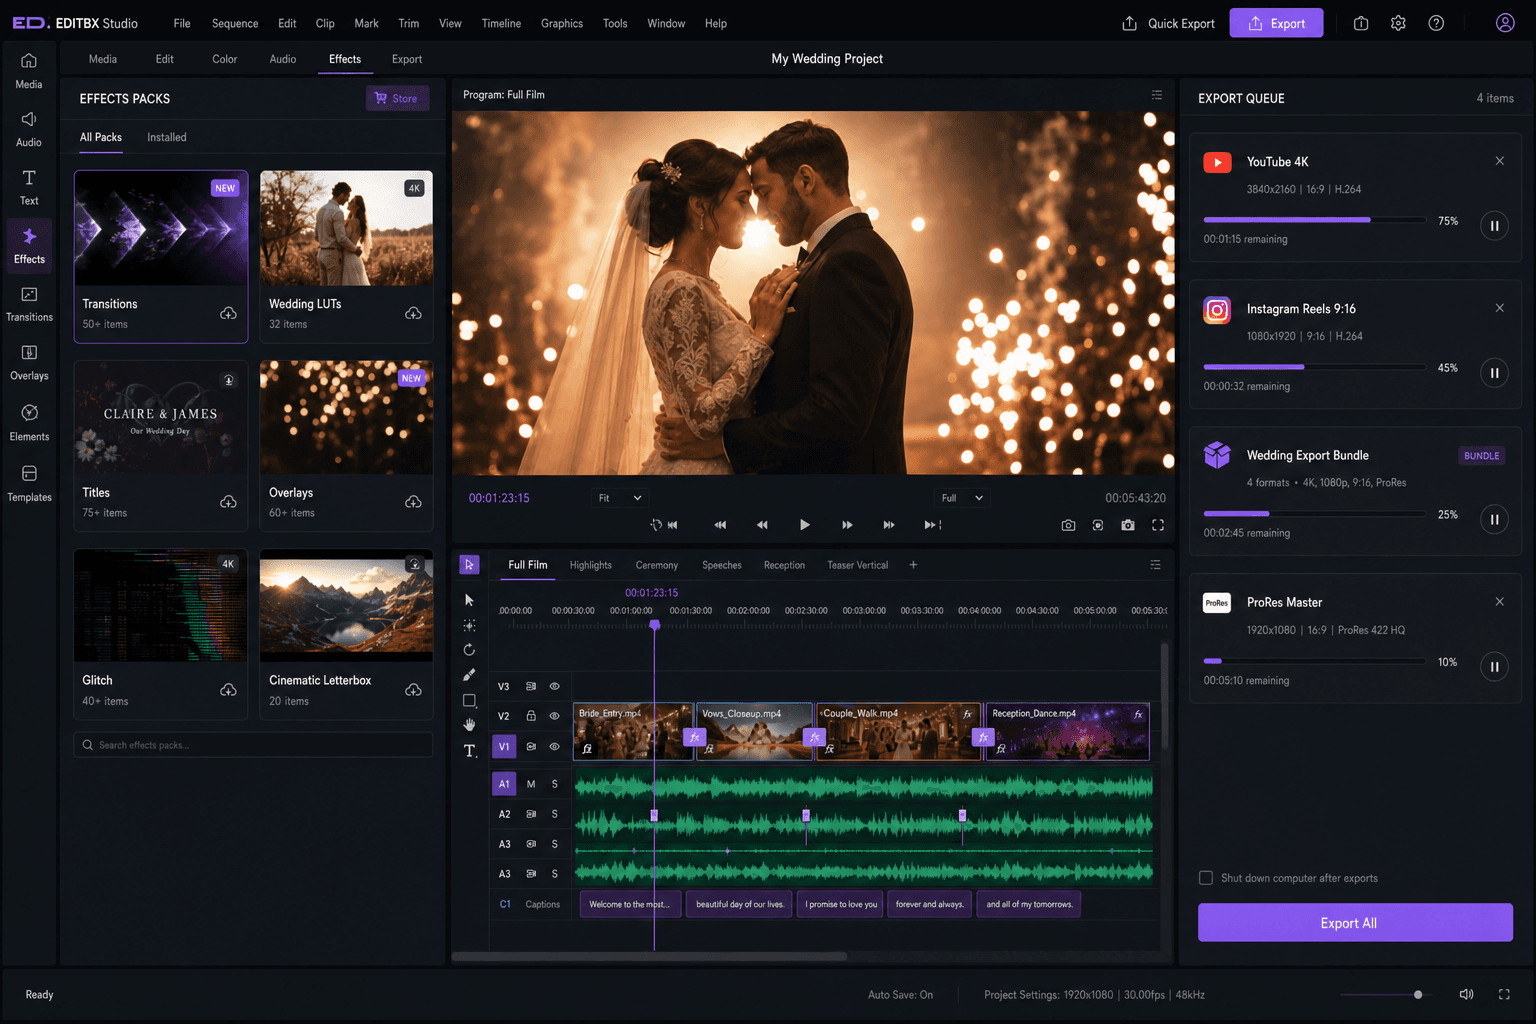This screenshot has height=1024, width=1536.
Task: Select the Text sidebar icon
Action: [x=29, y=187]
